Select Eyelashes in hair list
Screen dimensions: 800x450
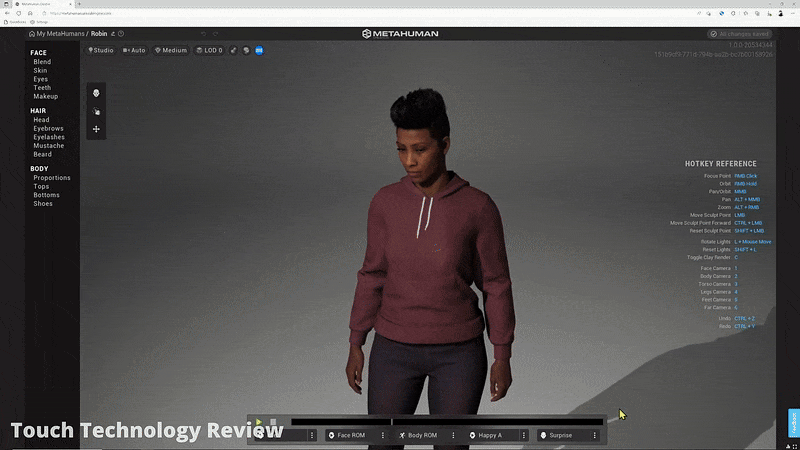[49, 137]
